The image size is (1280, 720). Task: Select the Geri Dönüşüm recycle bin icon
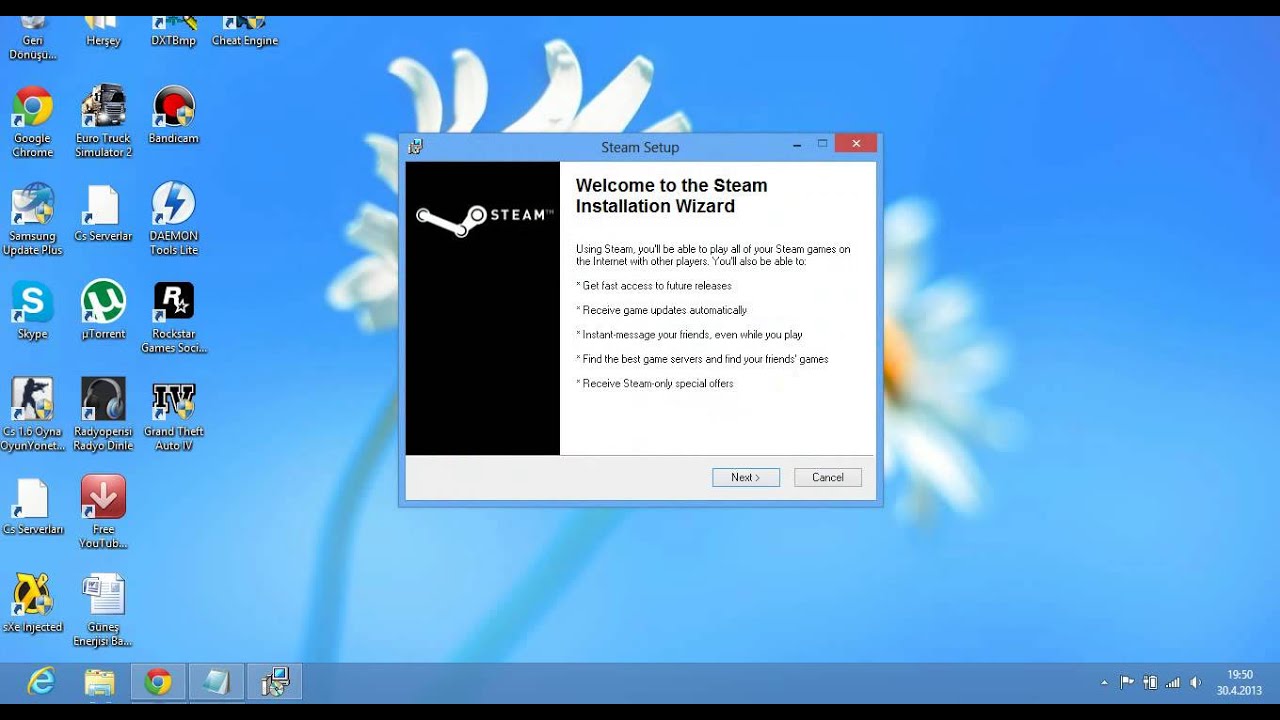(32, 39)
